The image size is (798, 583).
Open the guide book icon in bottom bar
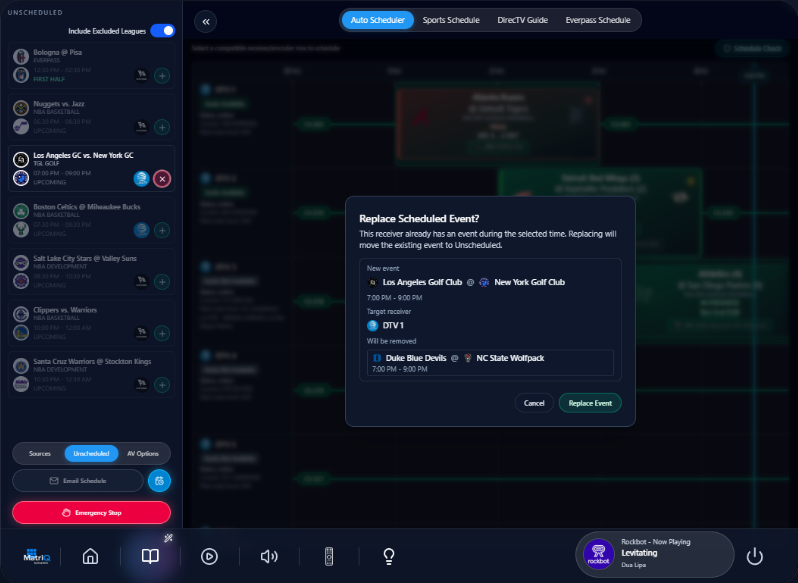click(150, 556)
